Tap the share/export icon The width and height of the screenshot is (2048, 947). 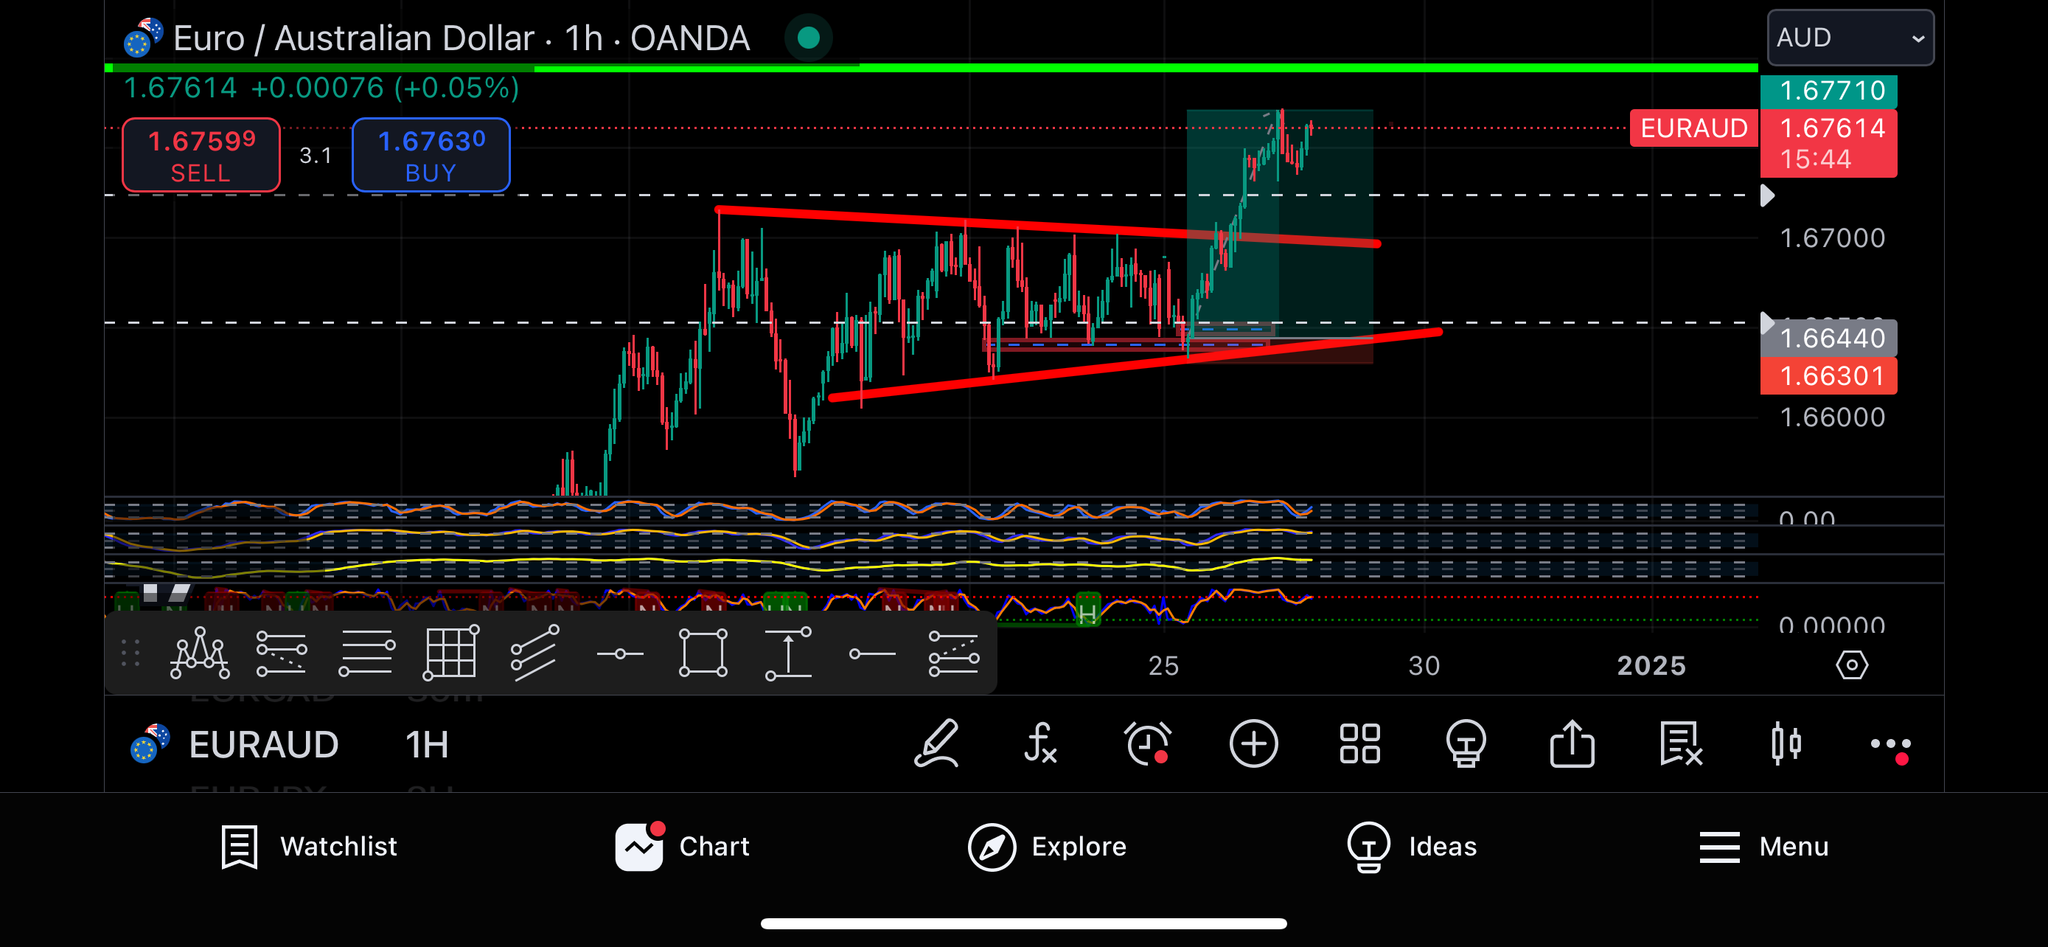click(x=1572, y=745)
